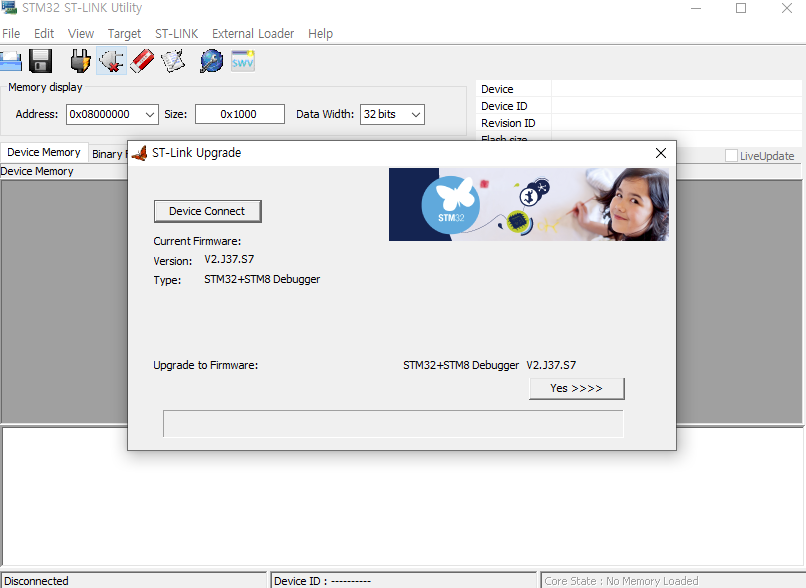This screenshot has height=588, width=806.
Task: Minimize the STM32 ST-LINK Utility window
Action: click(696, 8)
